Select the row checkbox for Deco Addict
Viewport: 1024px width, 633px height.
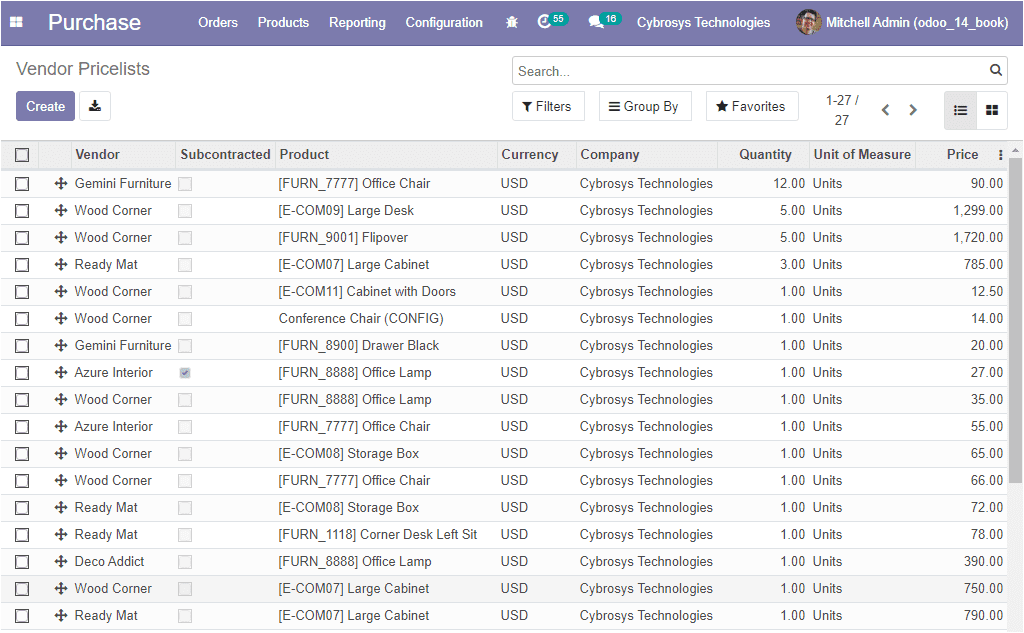22,562
